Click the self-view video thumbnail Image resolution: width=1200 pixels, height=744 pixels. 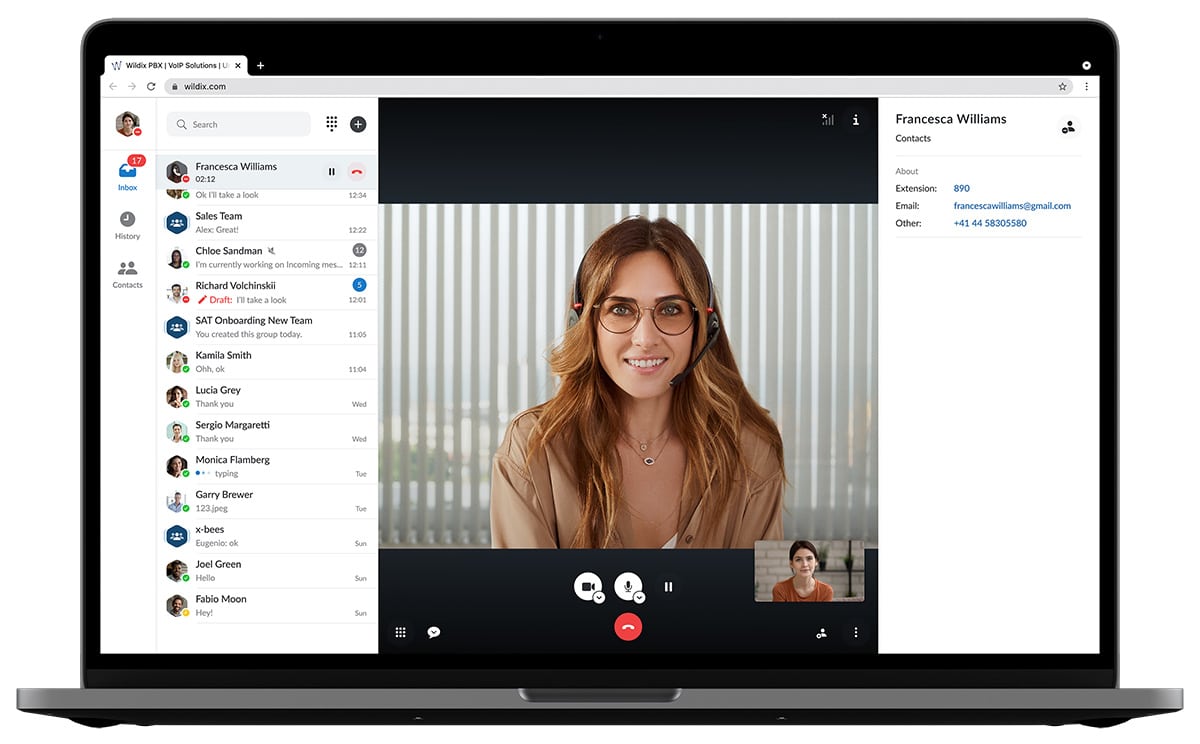point(809,571)
